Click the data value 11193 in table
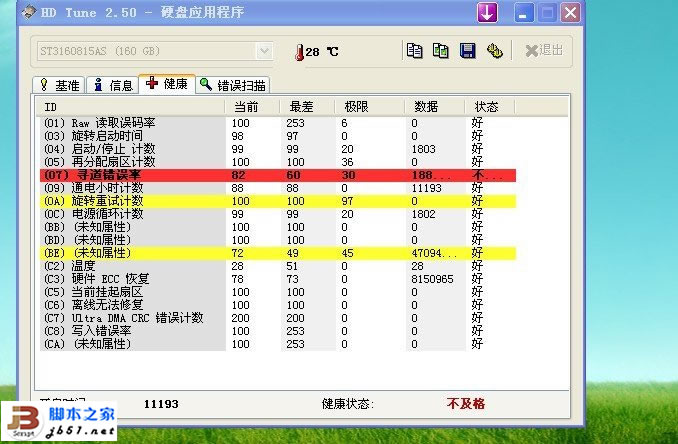The width and height of the screenshot is (678, 444). point(426,188)
